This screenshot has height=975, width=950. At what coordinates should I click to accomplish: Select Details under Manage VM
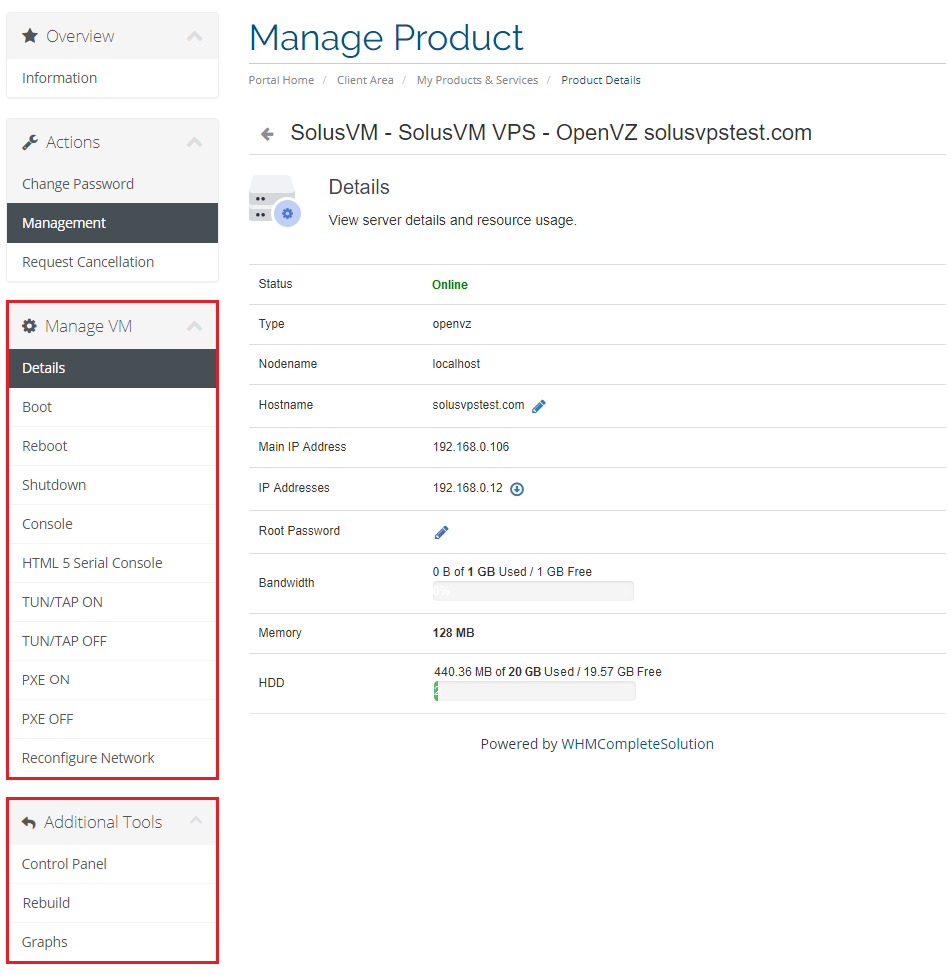[x=113, y=368]
